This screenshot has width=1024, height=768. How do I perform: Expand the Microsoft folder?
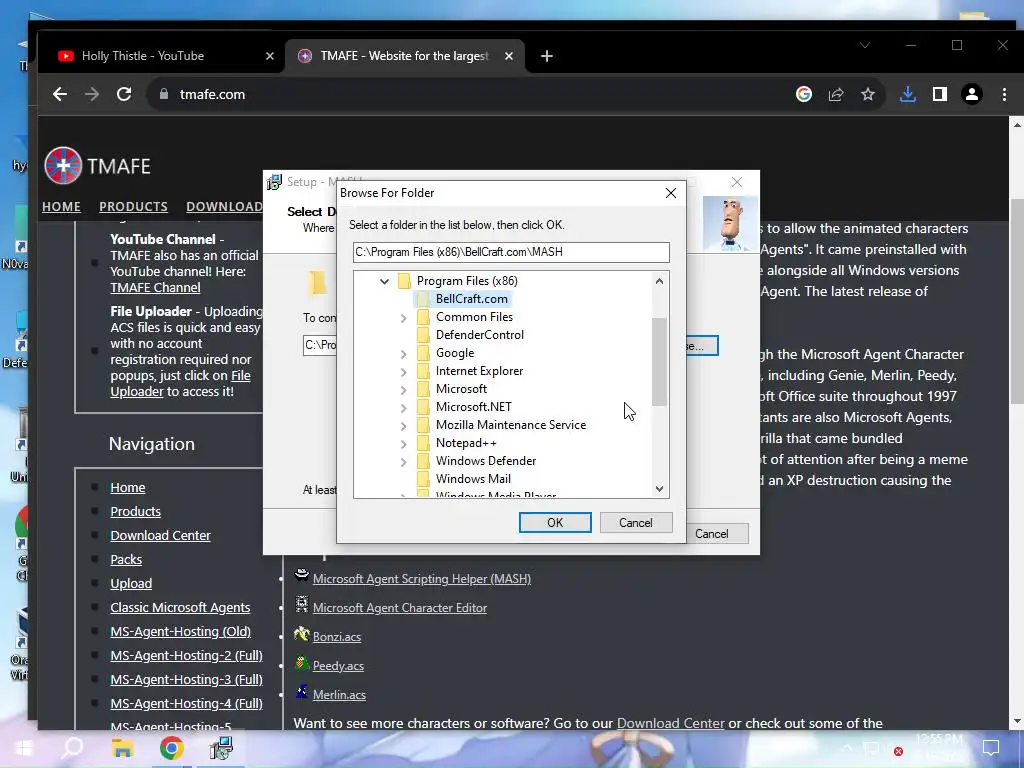click(404, 389)
